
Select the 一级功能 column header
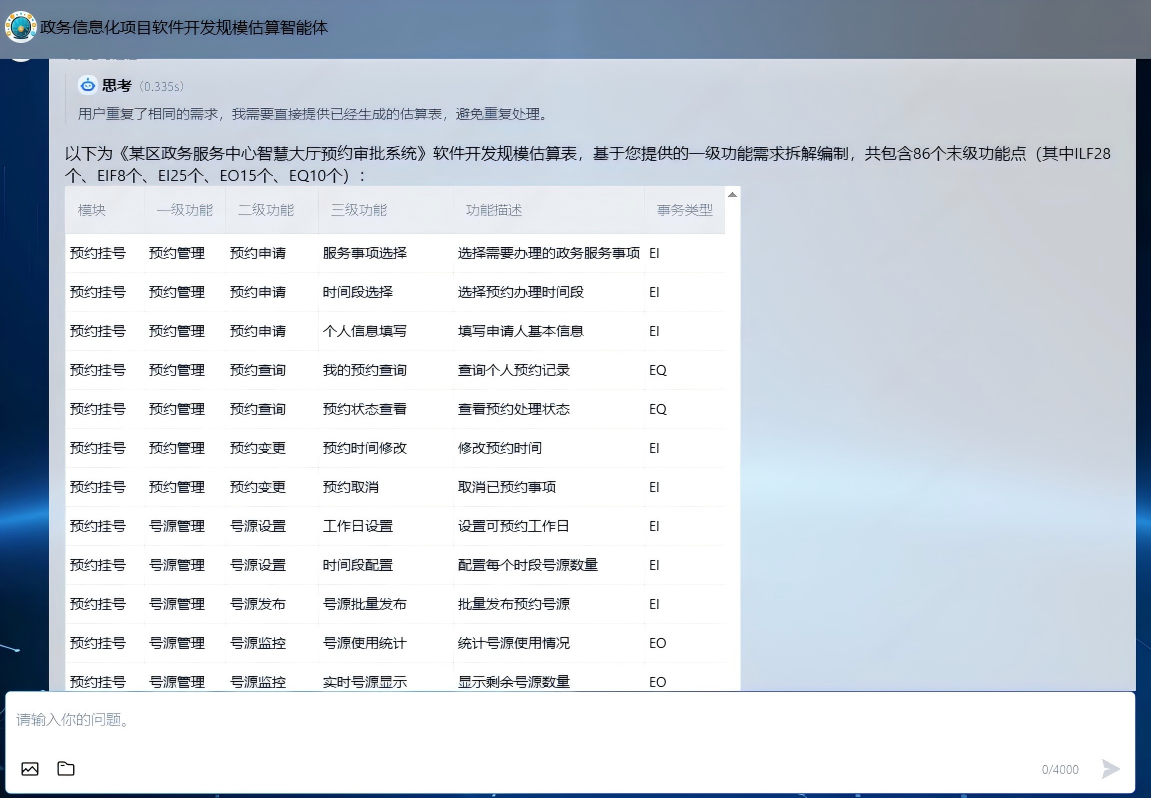pos(185,210)
